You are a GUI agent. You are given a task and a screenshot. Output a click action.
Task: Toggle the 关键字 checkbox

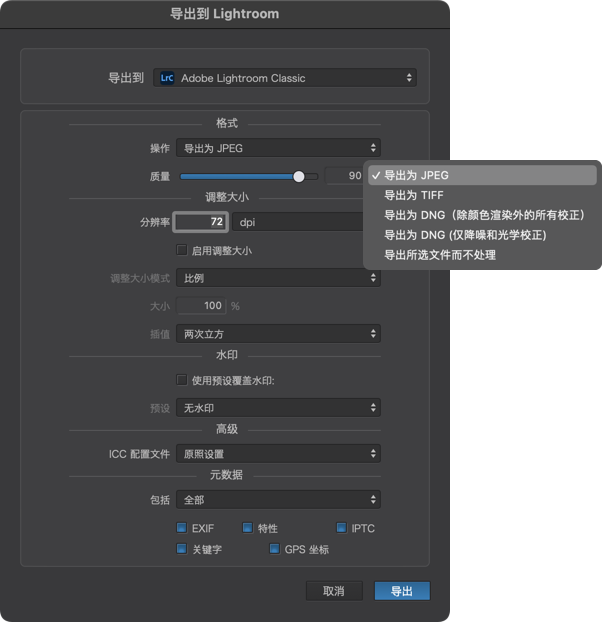182,549
